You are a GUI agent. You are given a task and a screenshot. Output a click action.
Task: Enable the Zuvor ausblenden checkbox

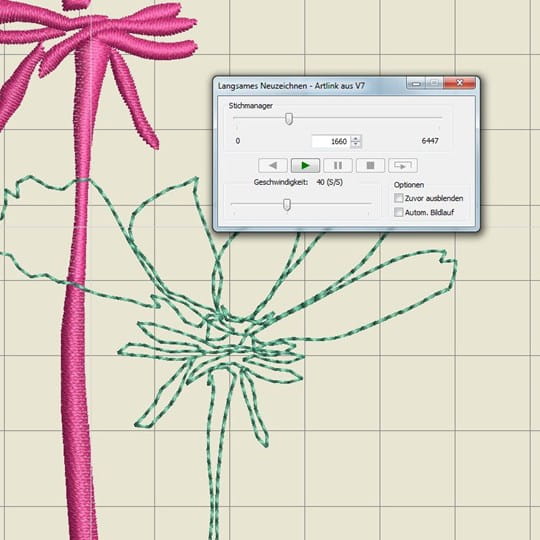point(398,198)
